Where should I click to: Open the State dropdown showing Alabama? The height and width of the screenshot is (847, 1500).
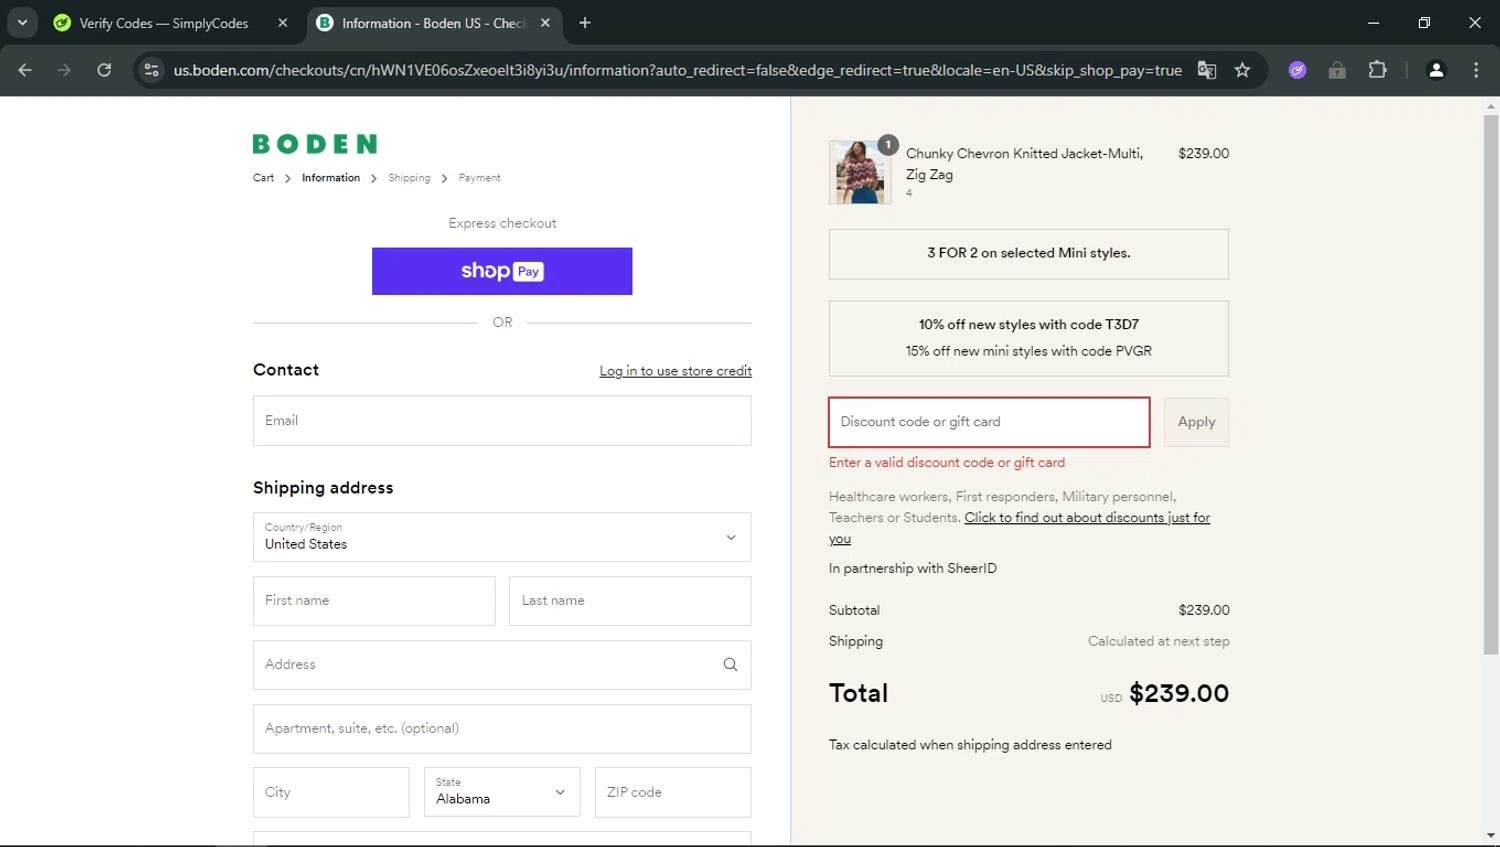pyautogui.click(x=502, y=792)
